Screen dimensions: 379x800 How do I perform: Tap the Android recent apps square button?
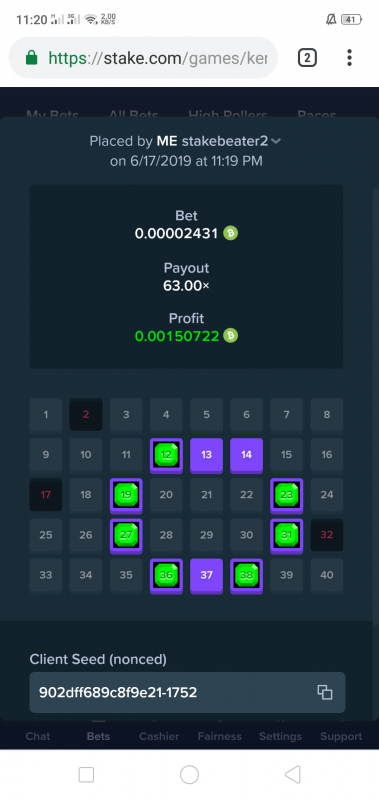[86, 774]
